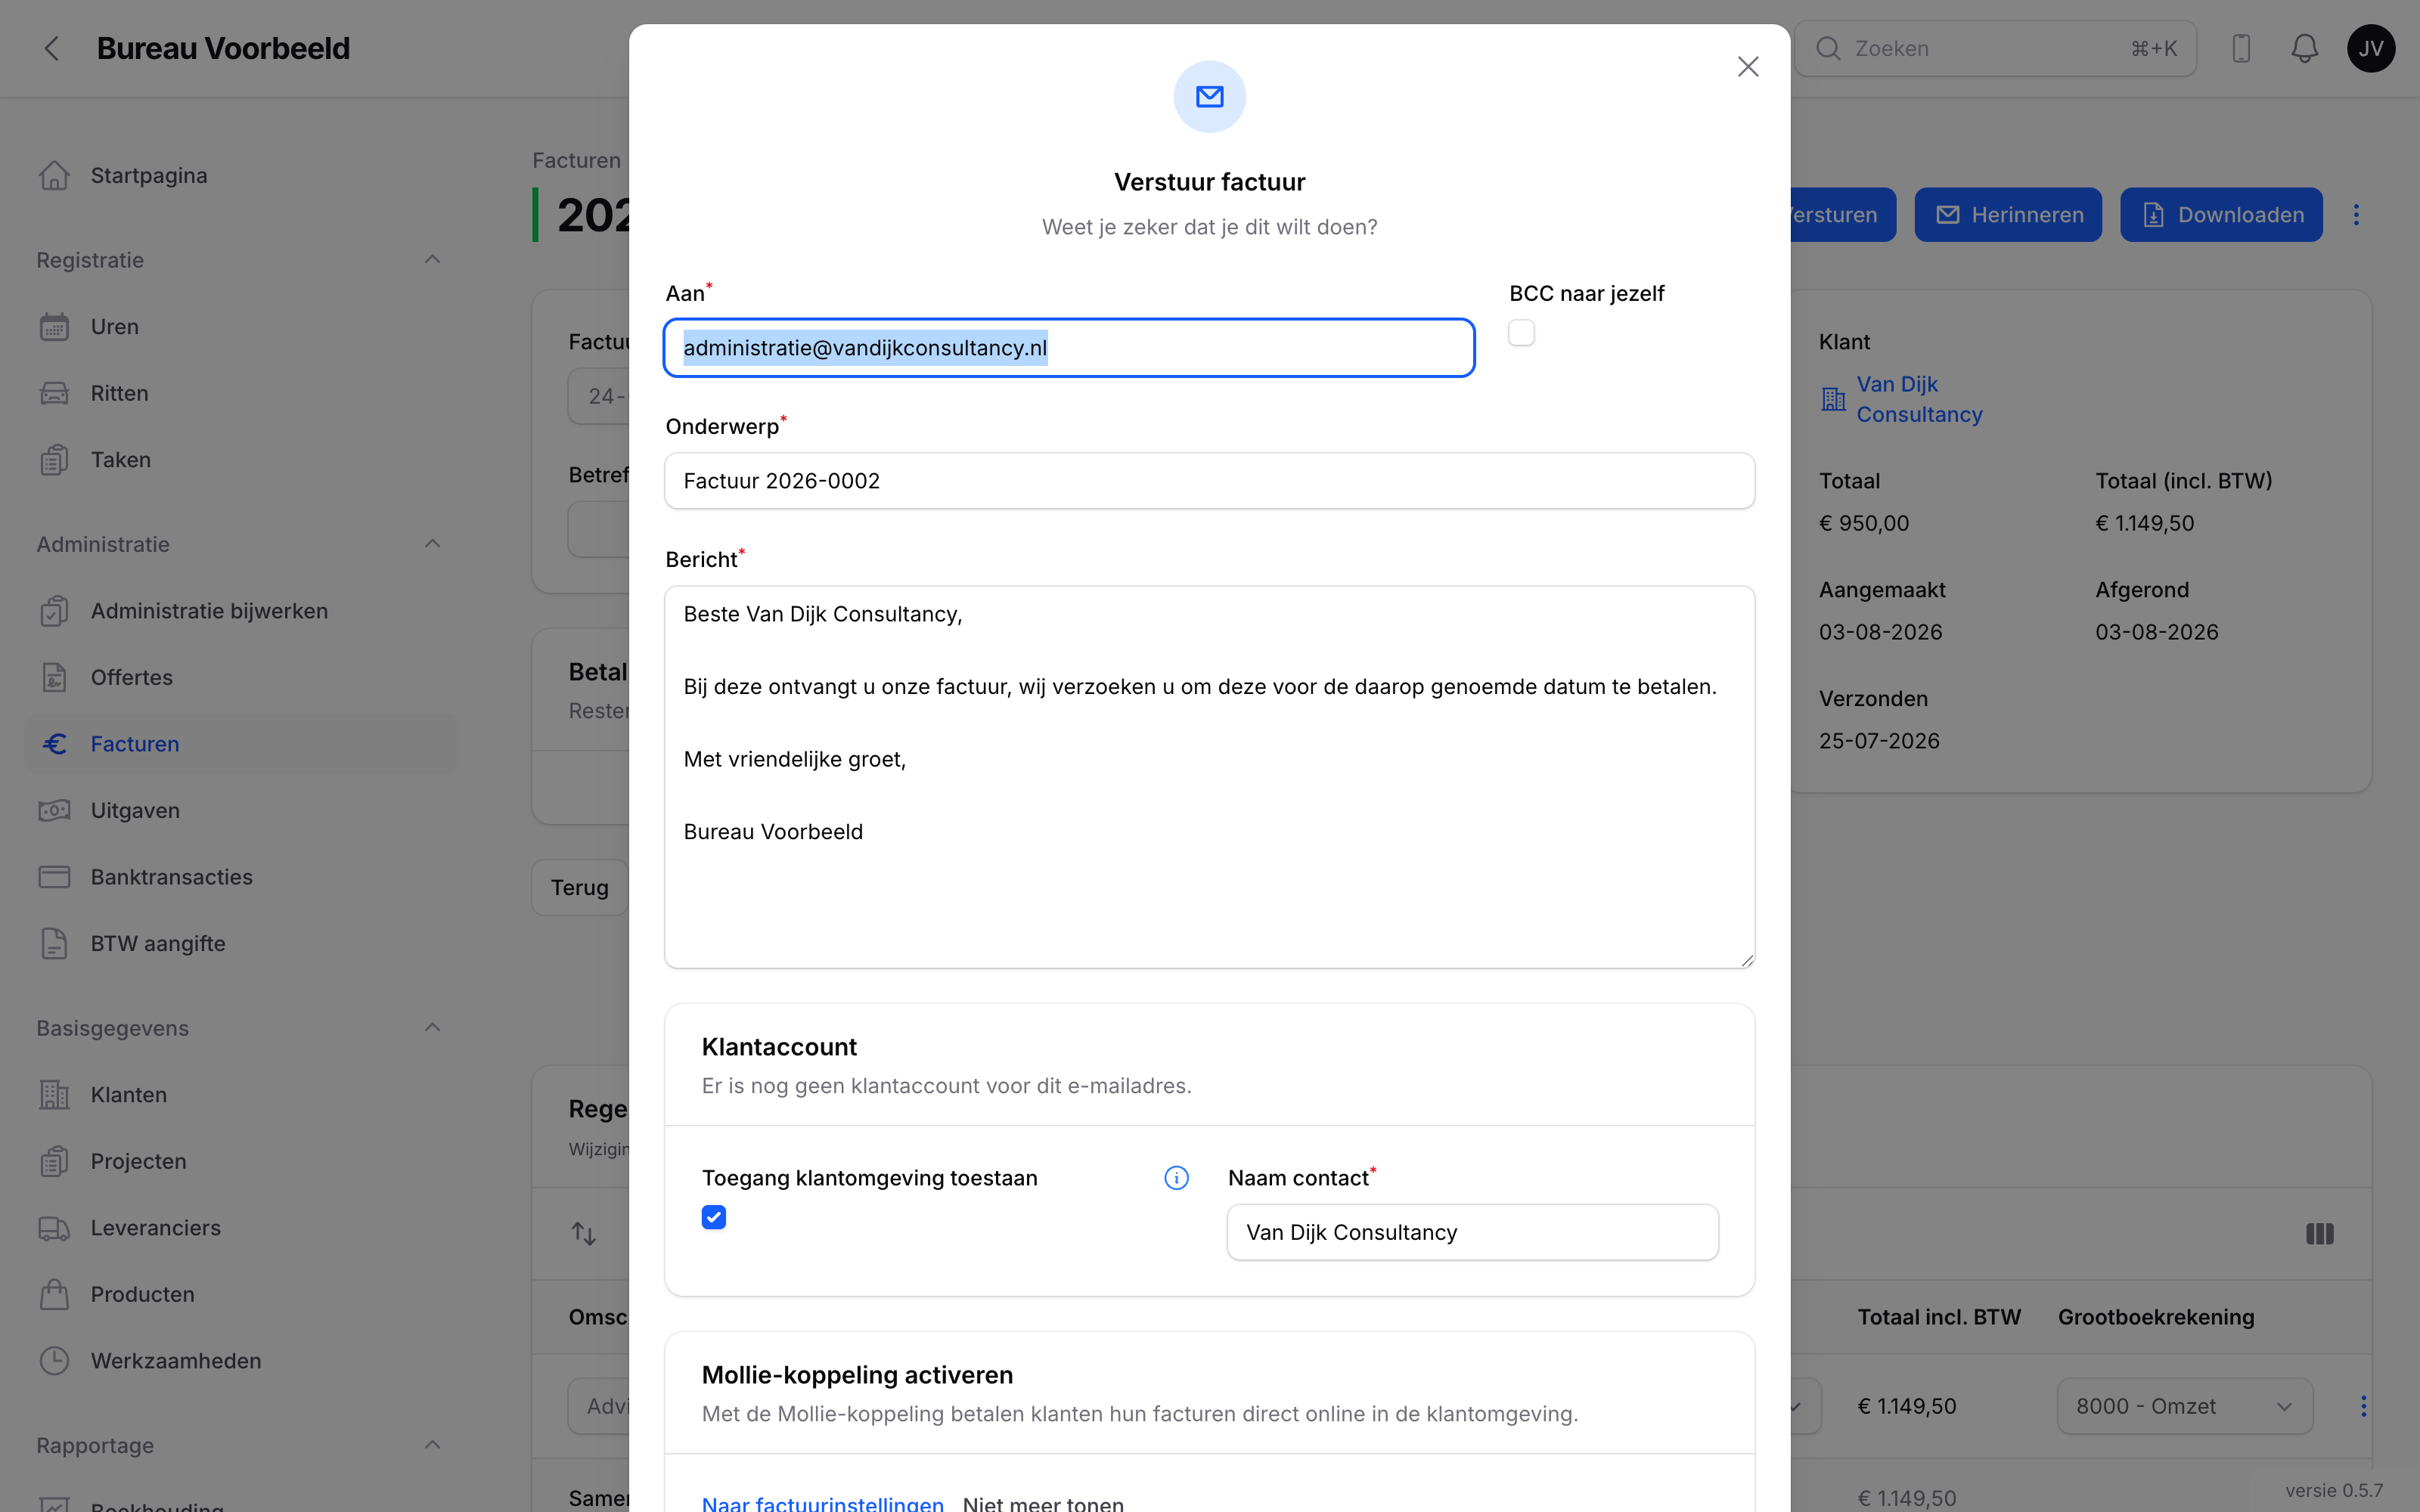Click the Terug button
The height and width of the screenshot is (1512, 2420).
pyautogui.click(x=580, y=887)
